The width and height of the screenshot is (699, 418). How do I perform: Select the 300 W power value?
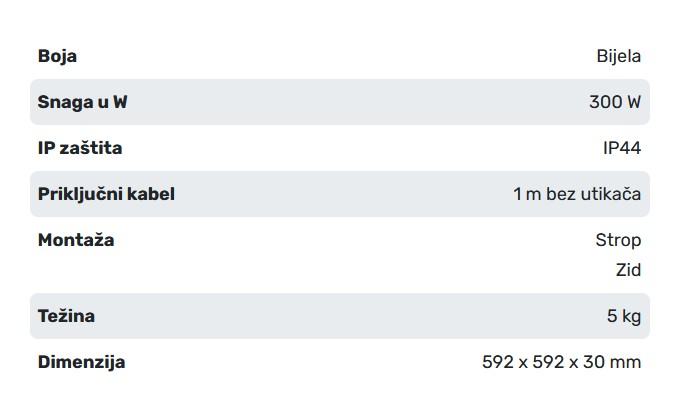(x=615, y=102)
